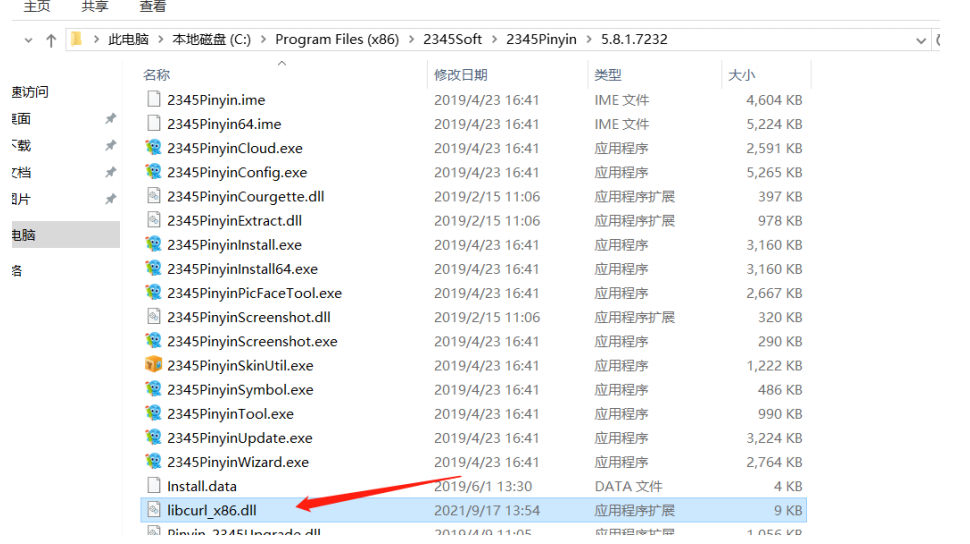This screenshot has height=544, width=970.
Task: Select 2345PinyinConfig.exe file name
Action: [x=237, y=173]
